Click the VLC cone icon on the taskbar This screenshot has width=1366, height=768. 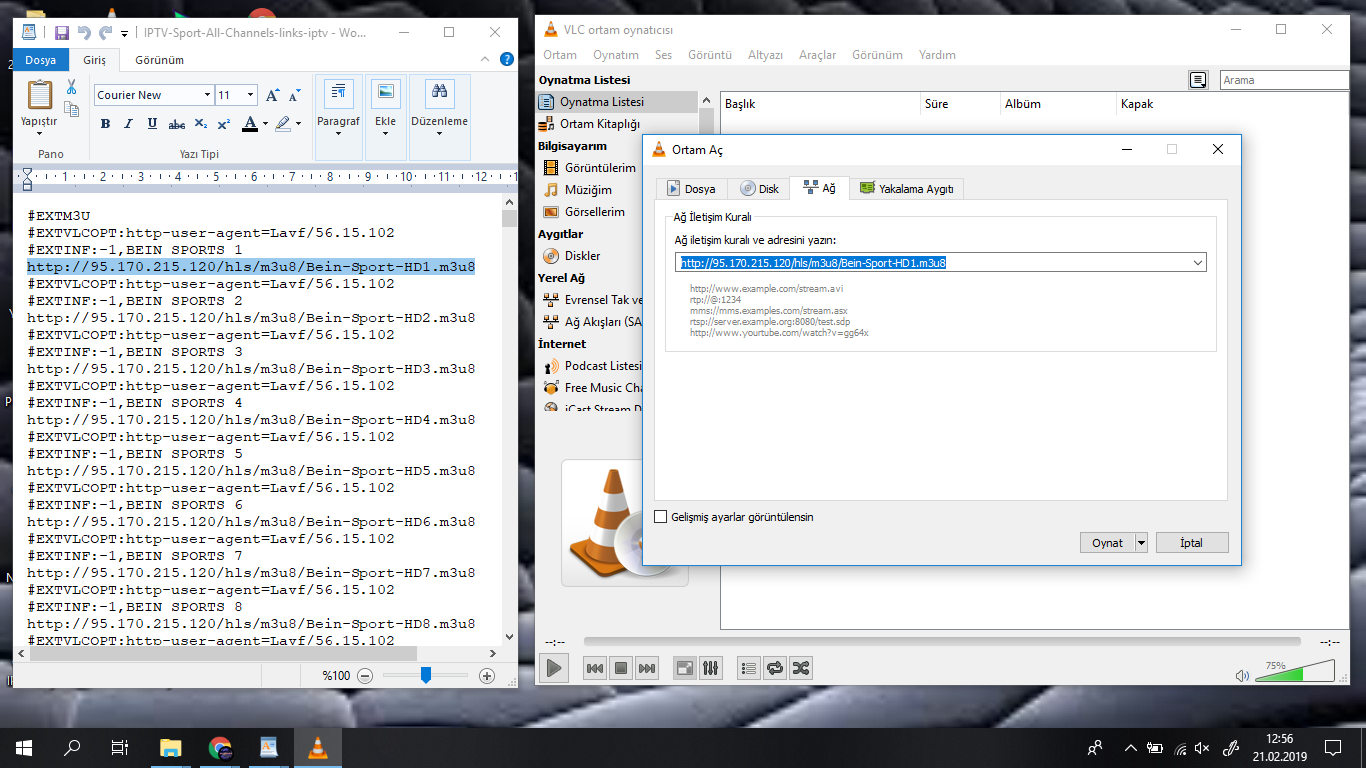coord(317,747)
